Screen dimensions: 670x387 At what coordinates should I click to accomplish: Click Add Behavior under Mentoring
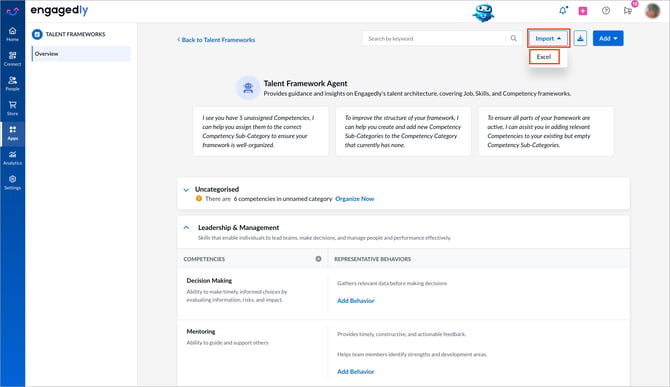point(356,372)
